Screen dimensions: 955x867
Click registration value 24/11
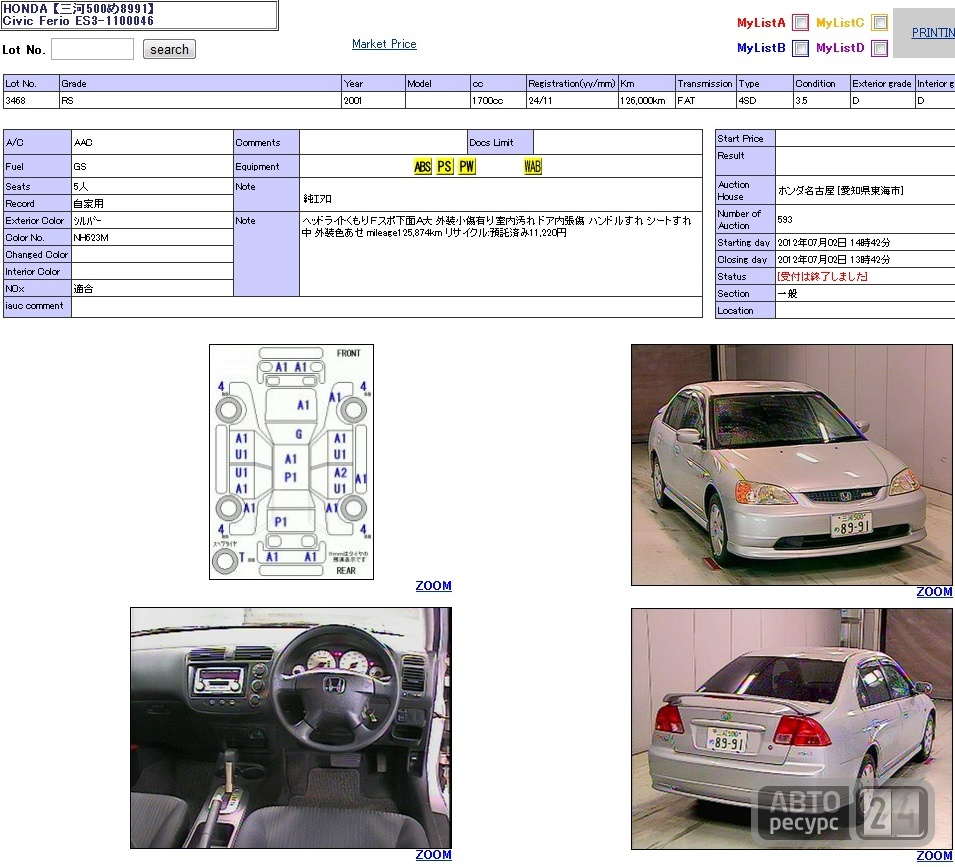click(540, 100)
